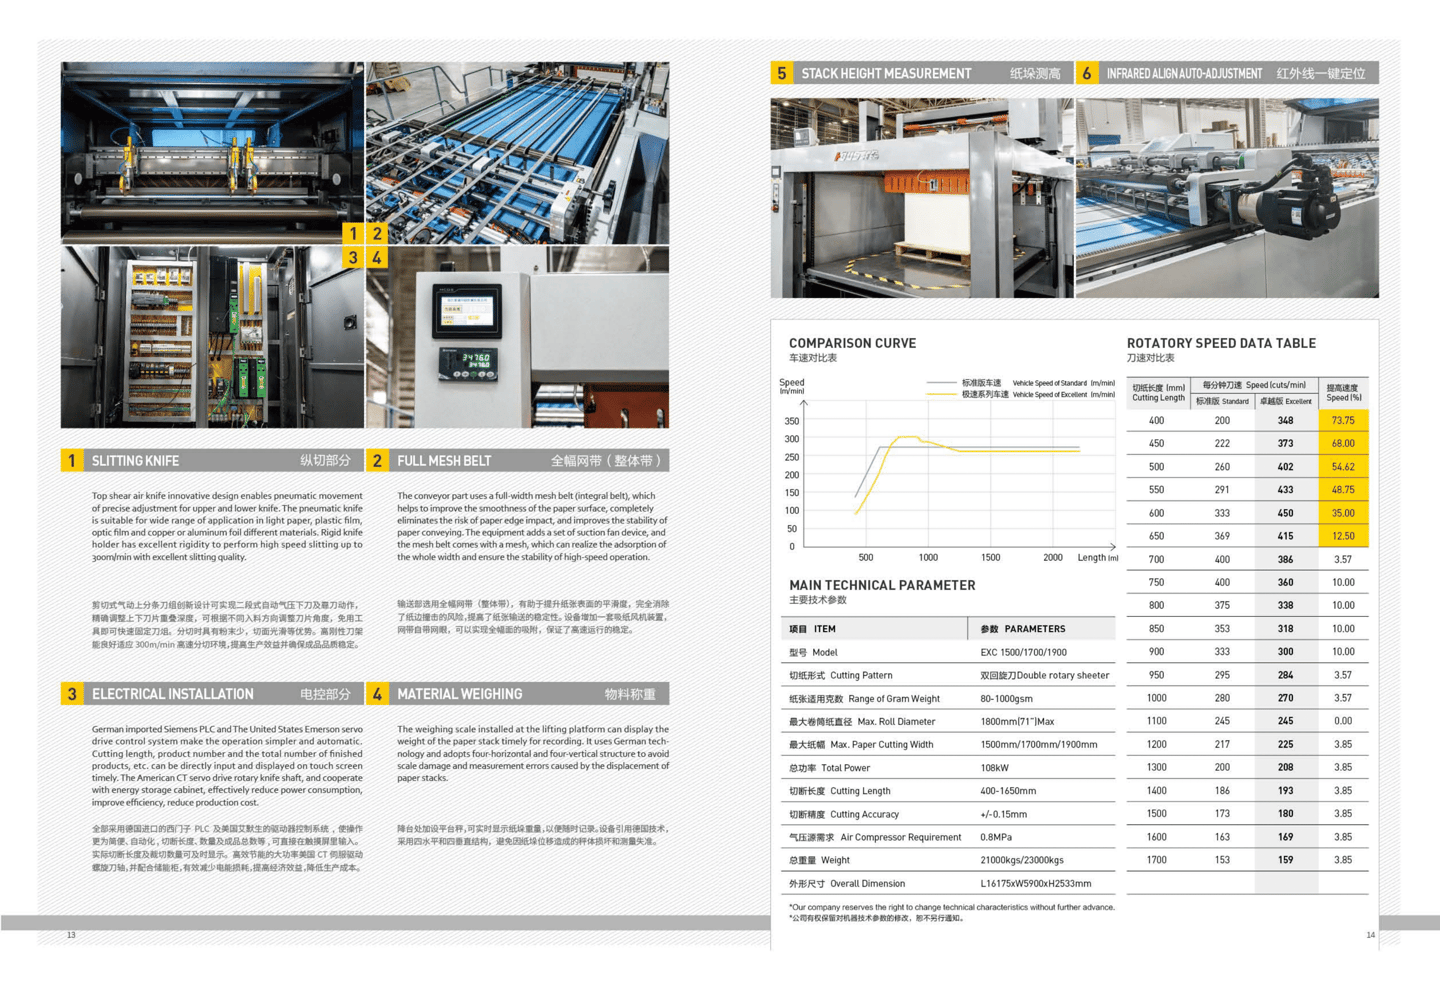Click the Rotatory Speed Data Table heading
The width and height of the screenshot is (1440, 984).
pos(1221,343)
